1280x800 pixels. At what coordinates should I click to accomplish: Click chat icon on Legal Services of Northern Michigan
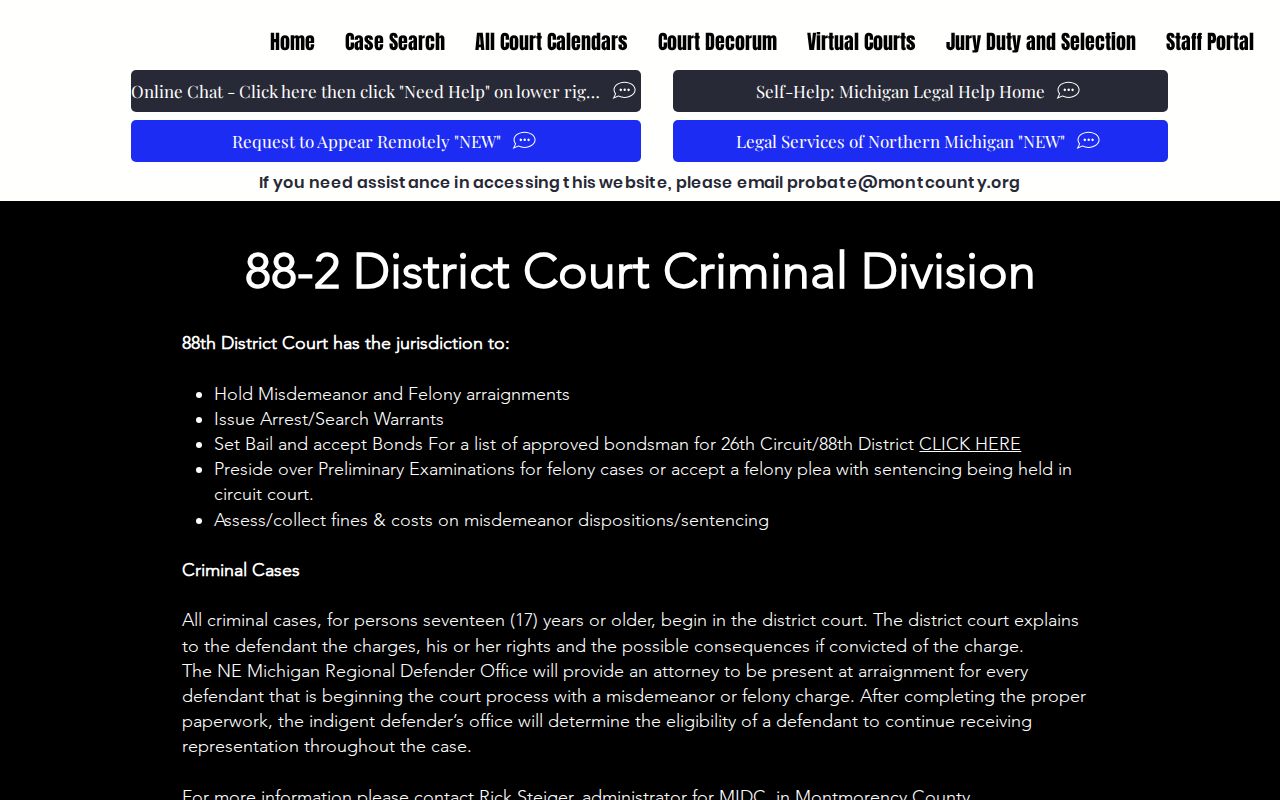tap(1088, 141)
